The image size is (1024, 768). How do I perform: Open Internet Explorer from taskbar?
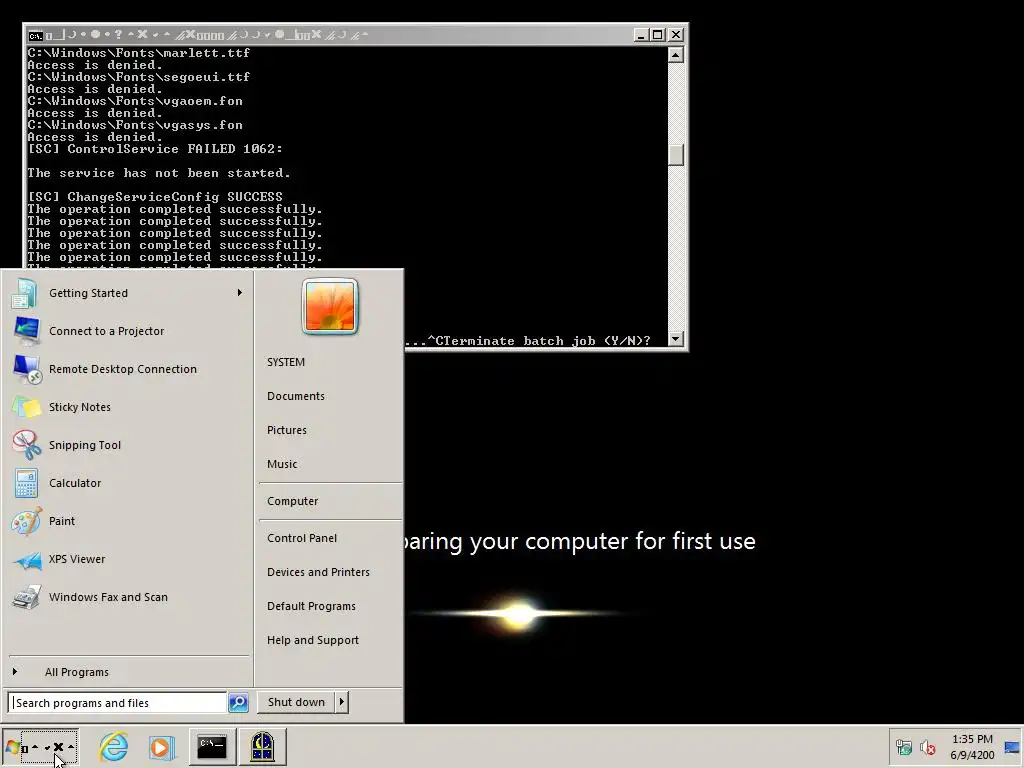pyautogui.click(x=114, y=746)
